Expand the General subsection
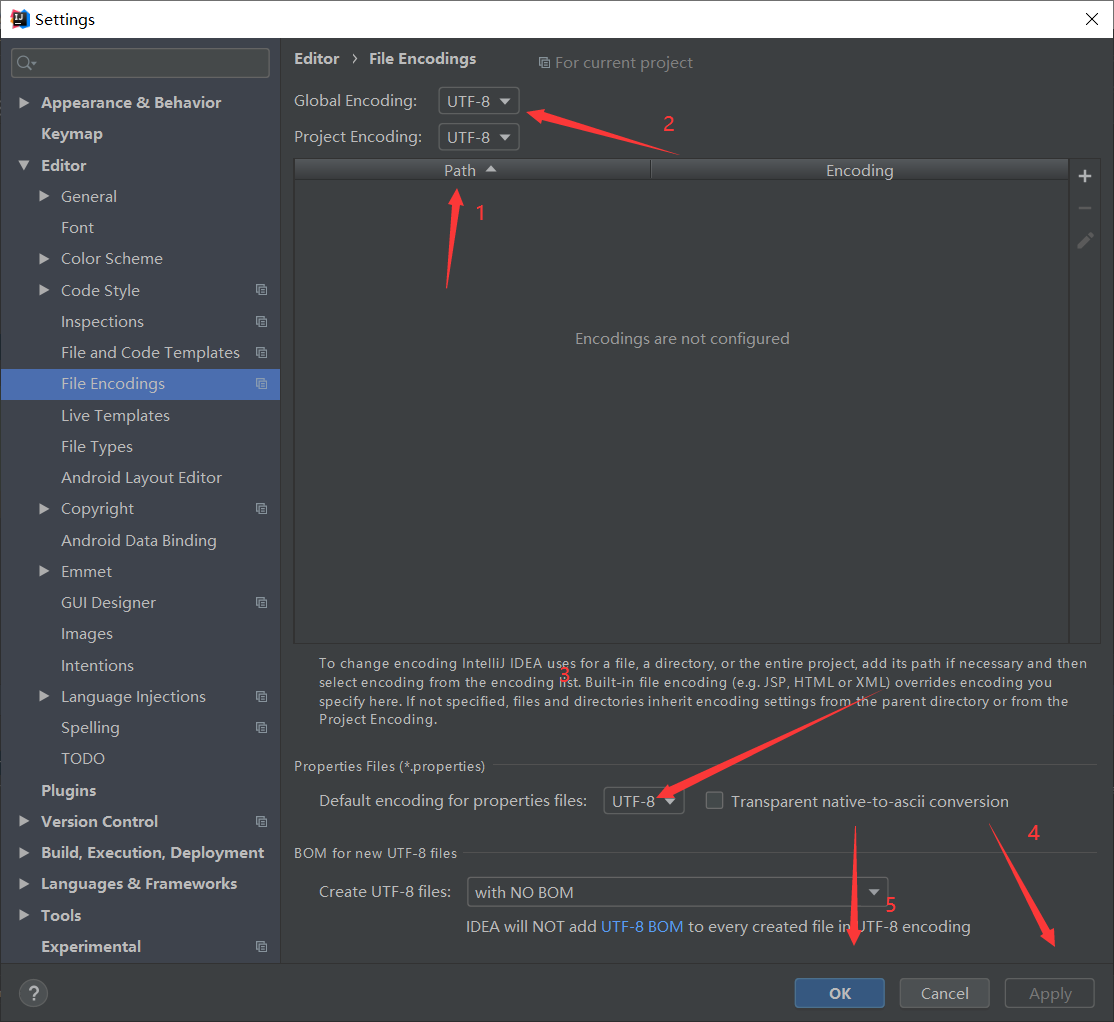The image size is (1114, 1022). (x=44, y=196)
